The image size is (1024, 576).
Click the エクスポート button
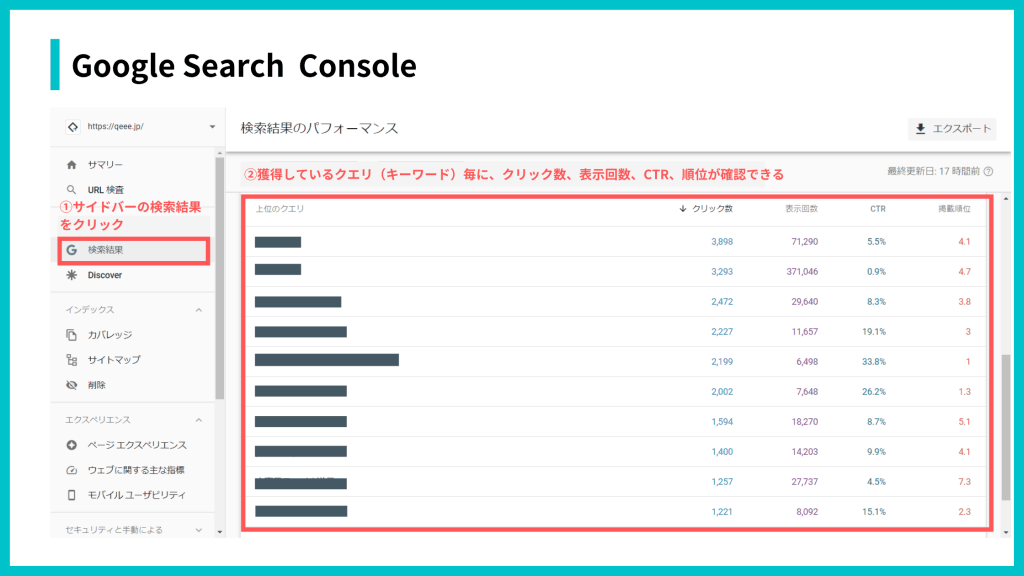[952, 129]
